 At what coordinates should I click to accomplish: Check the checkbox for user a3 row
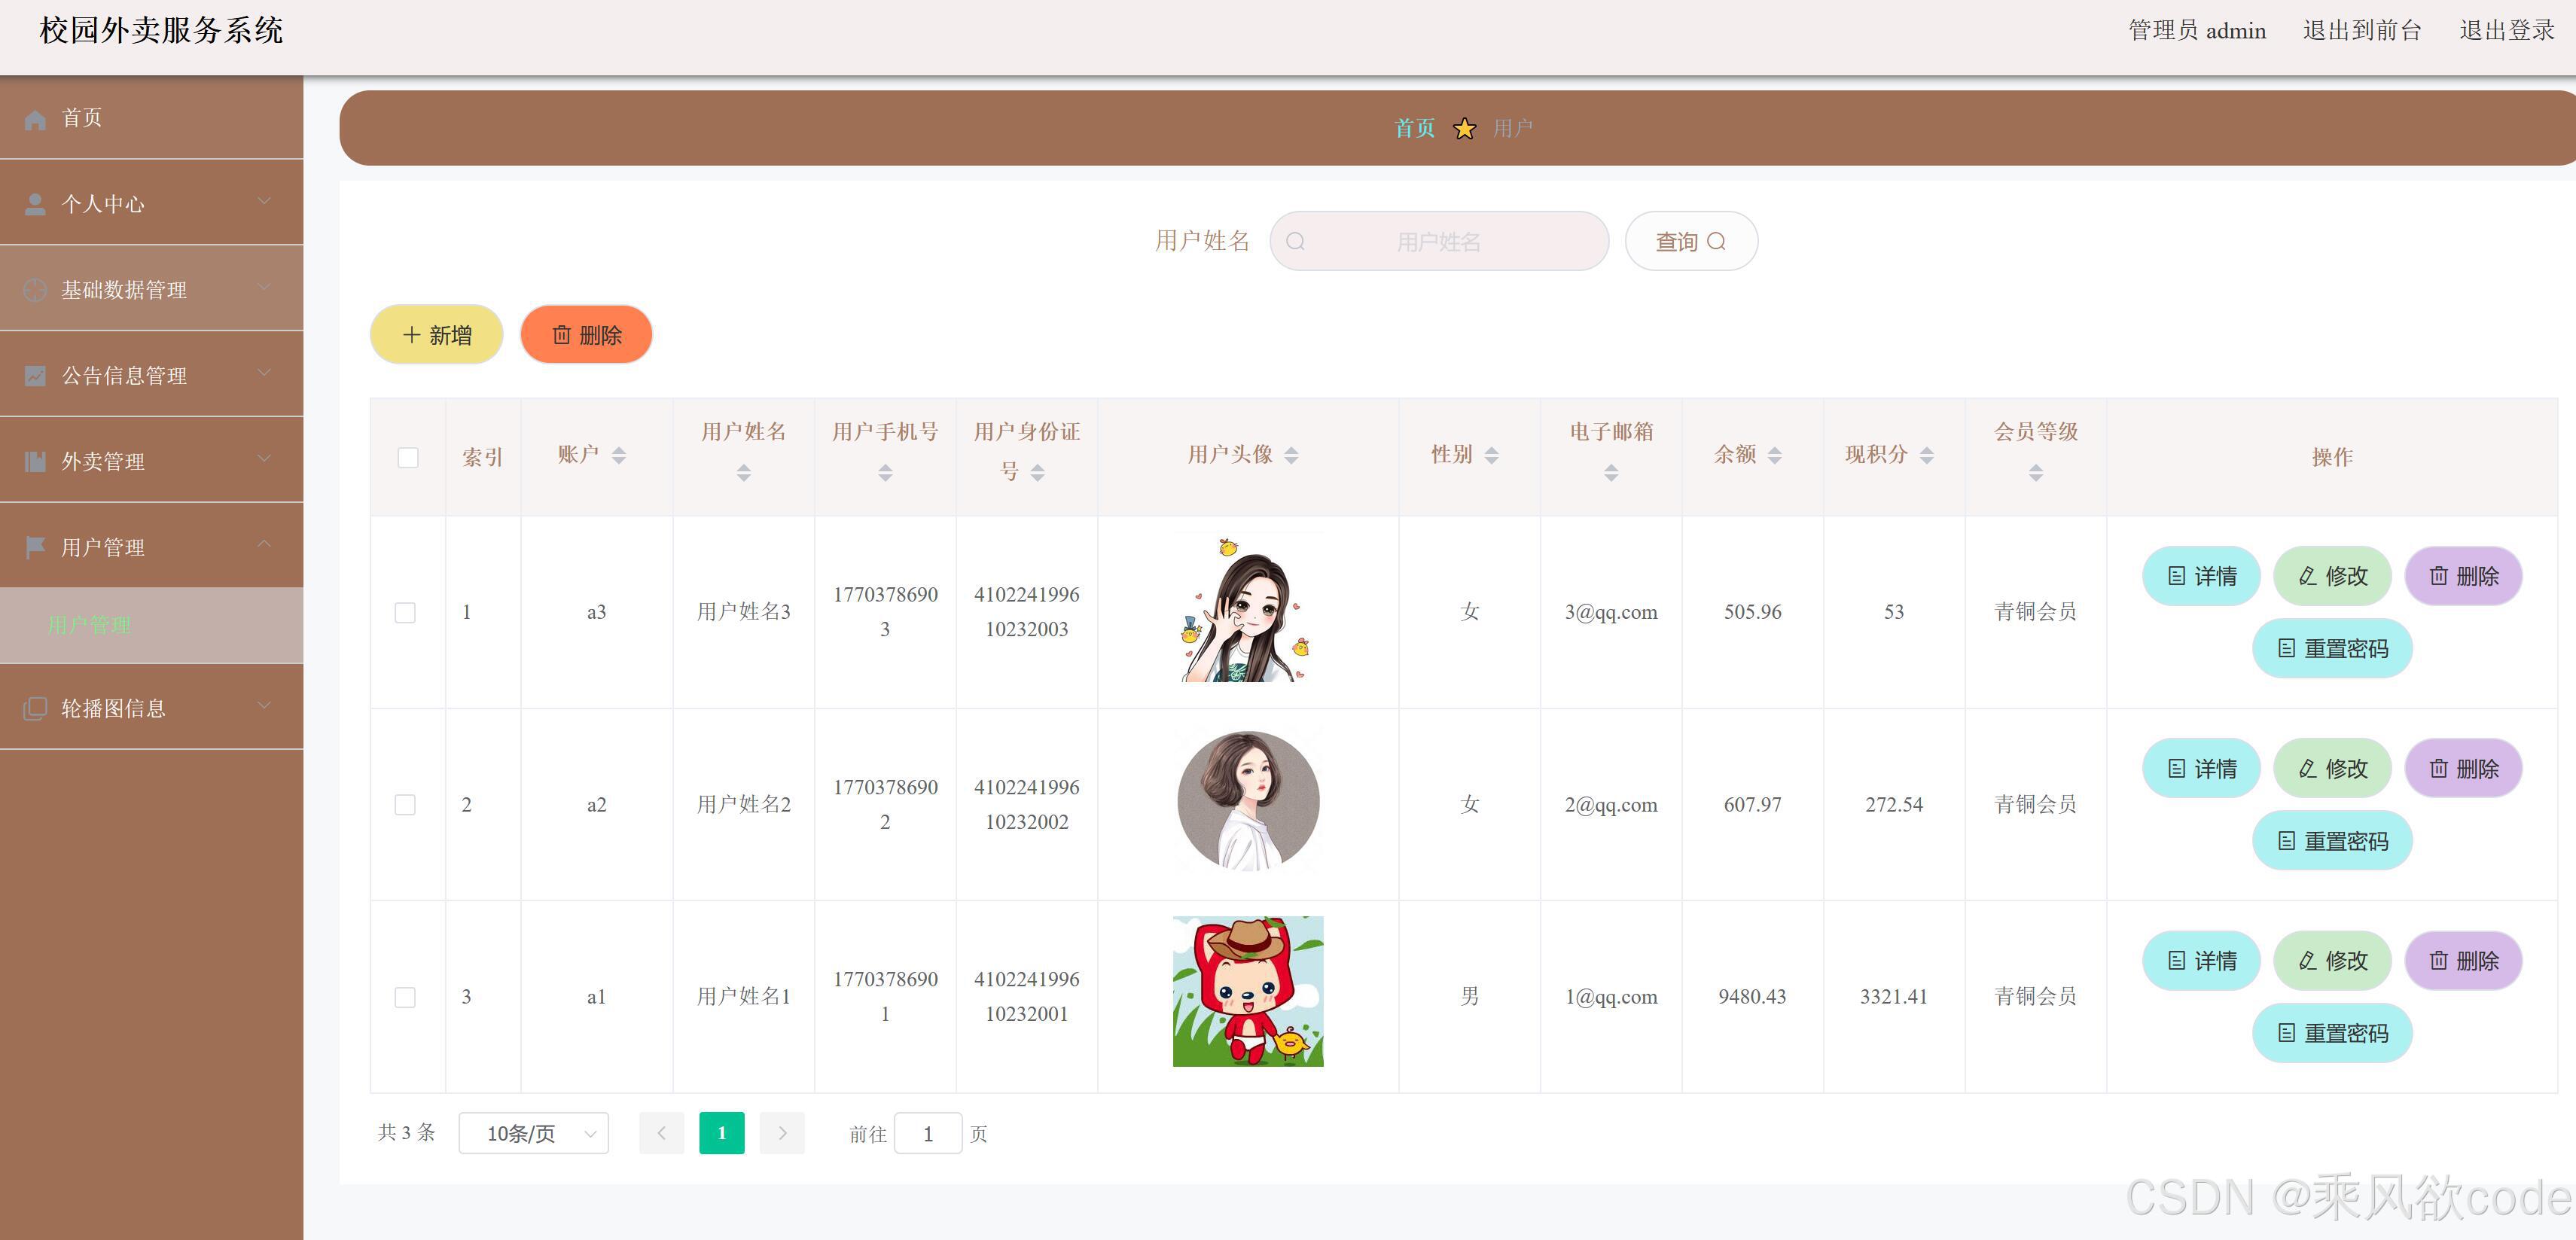click(x=405, y=613)
